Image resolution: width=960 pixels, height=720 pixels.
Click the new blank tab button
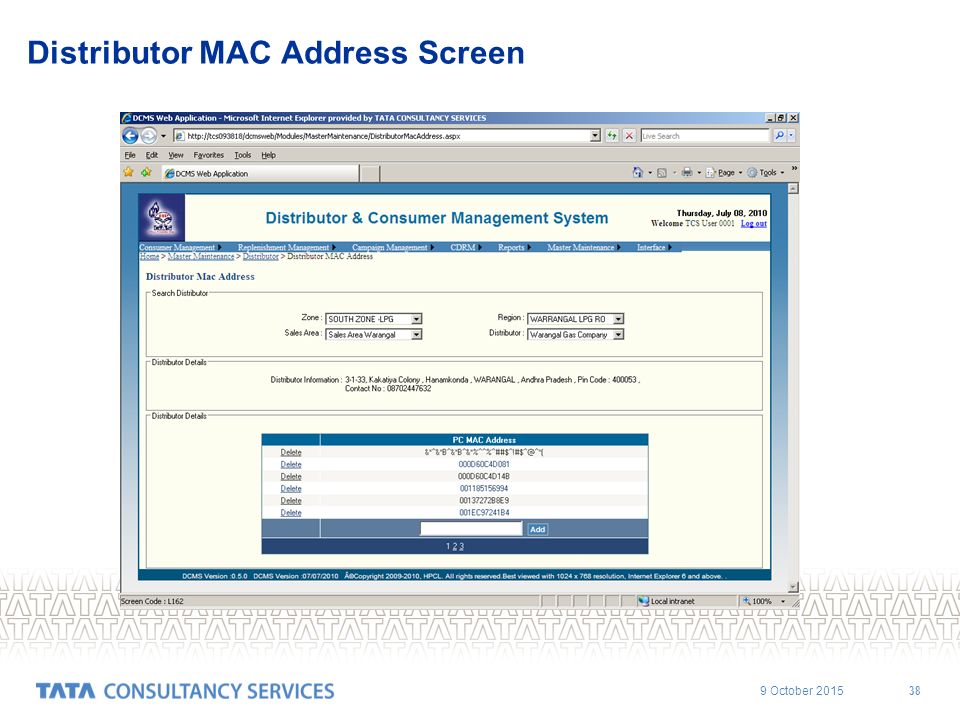(x=370, y=174)
